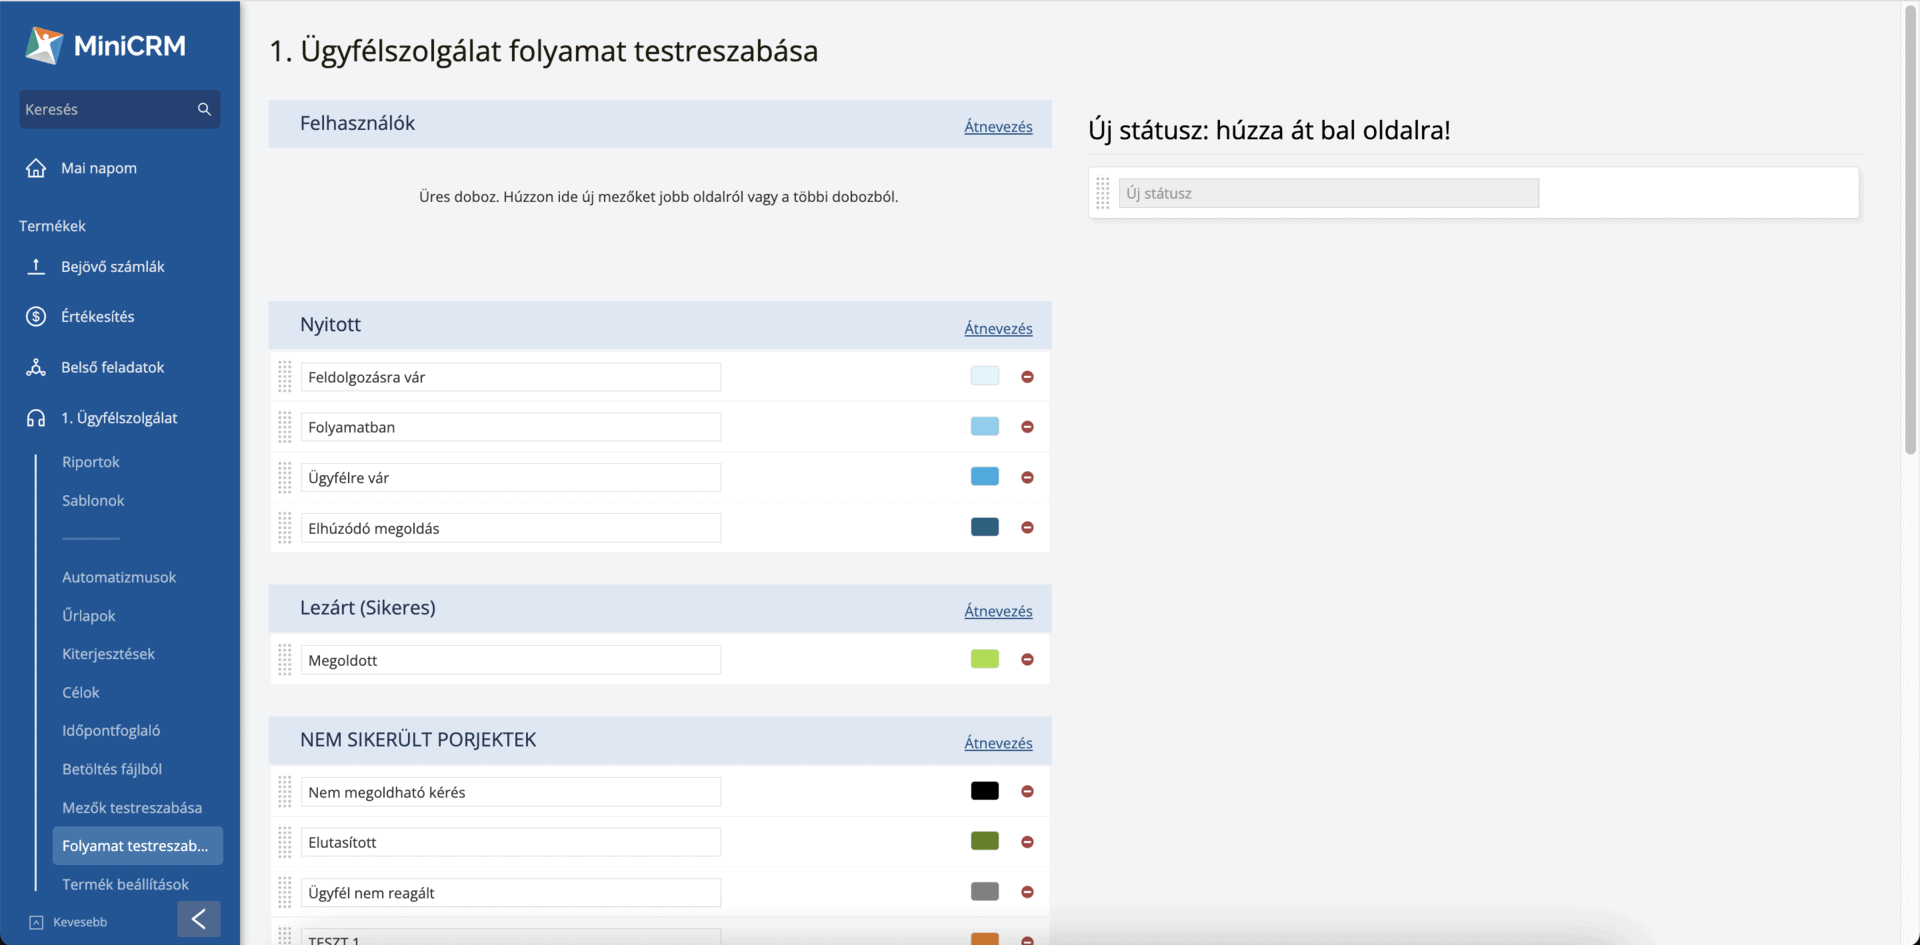Open Időpontfoglaló submenu item
Image resolution: width=1920 pixels, height=945 pixels.
[x=111, y=731]
